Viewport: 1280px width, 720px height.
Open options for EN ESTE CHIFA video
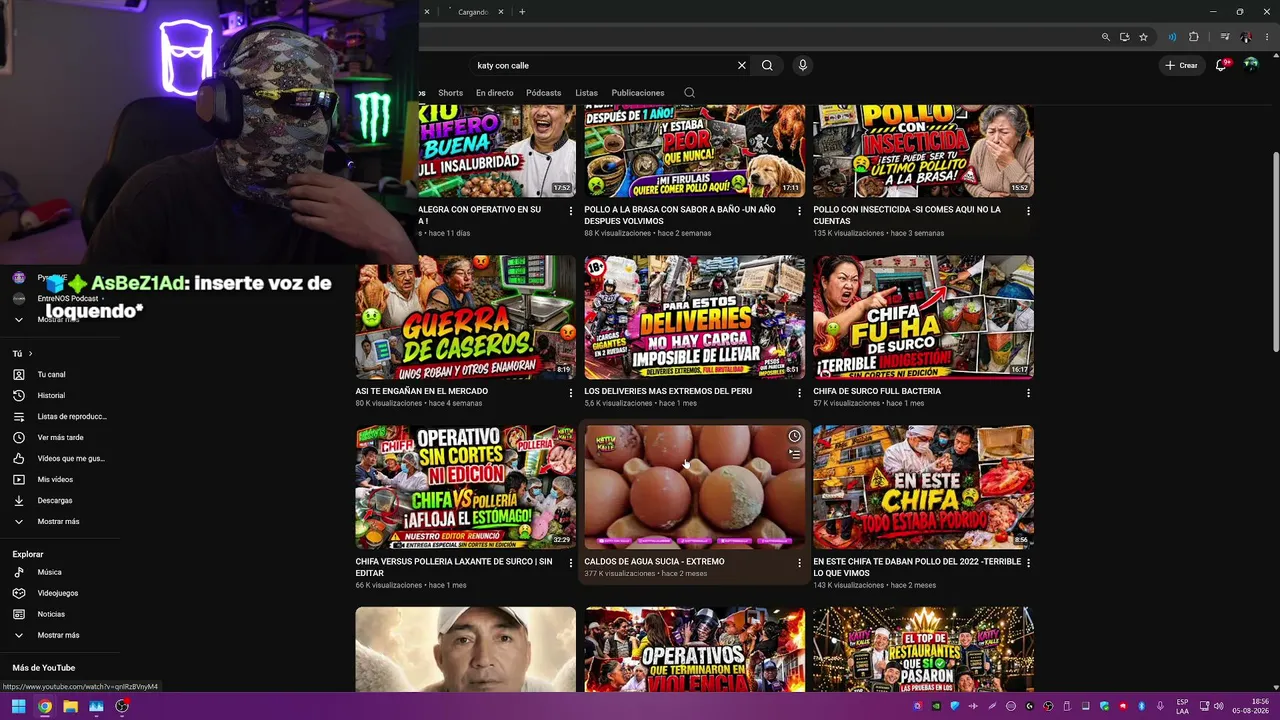1028,563
